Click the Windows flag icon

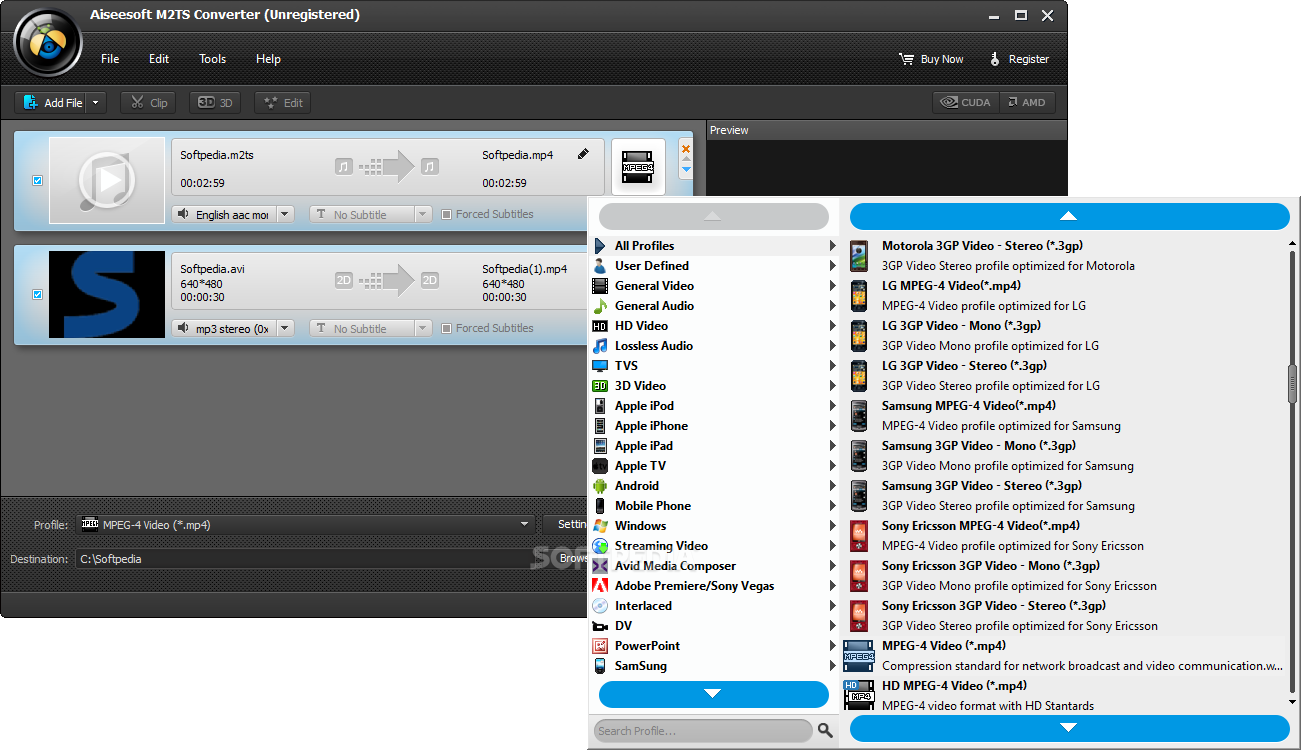point(600,526)
